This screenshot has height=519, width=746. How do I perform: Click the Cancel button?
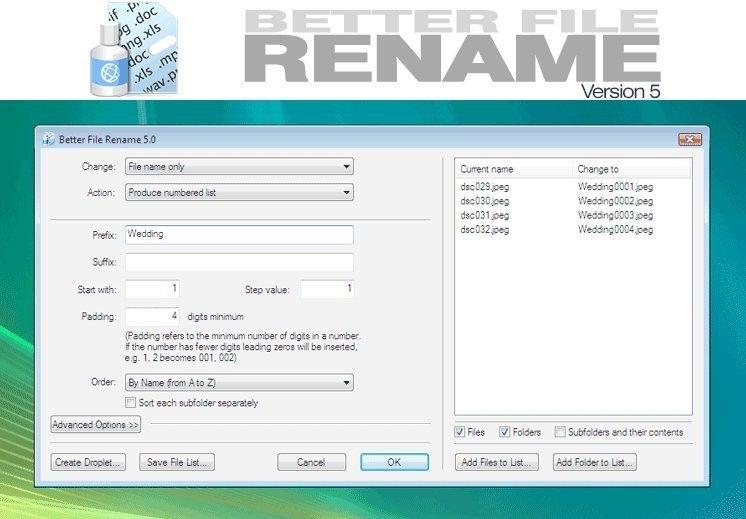(312, 462)
